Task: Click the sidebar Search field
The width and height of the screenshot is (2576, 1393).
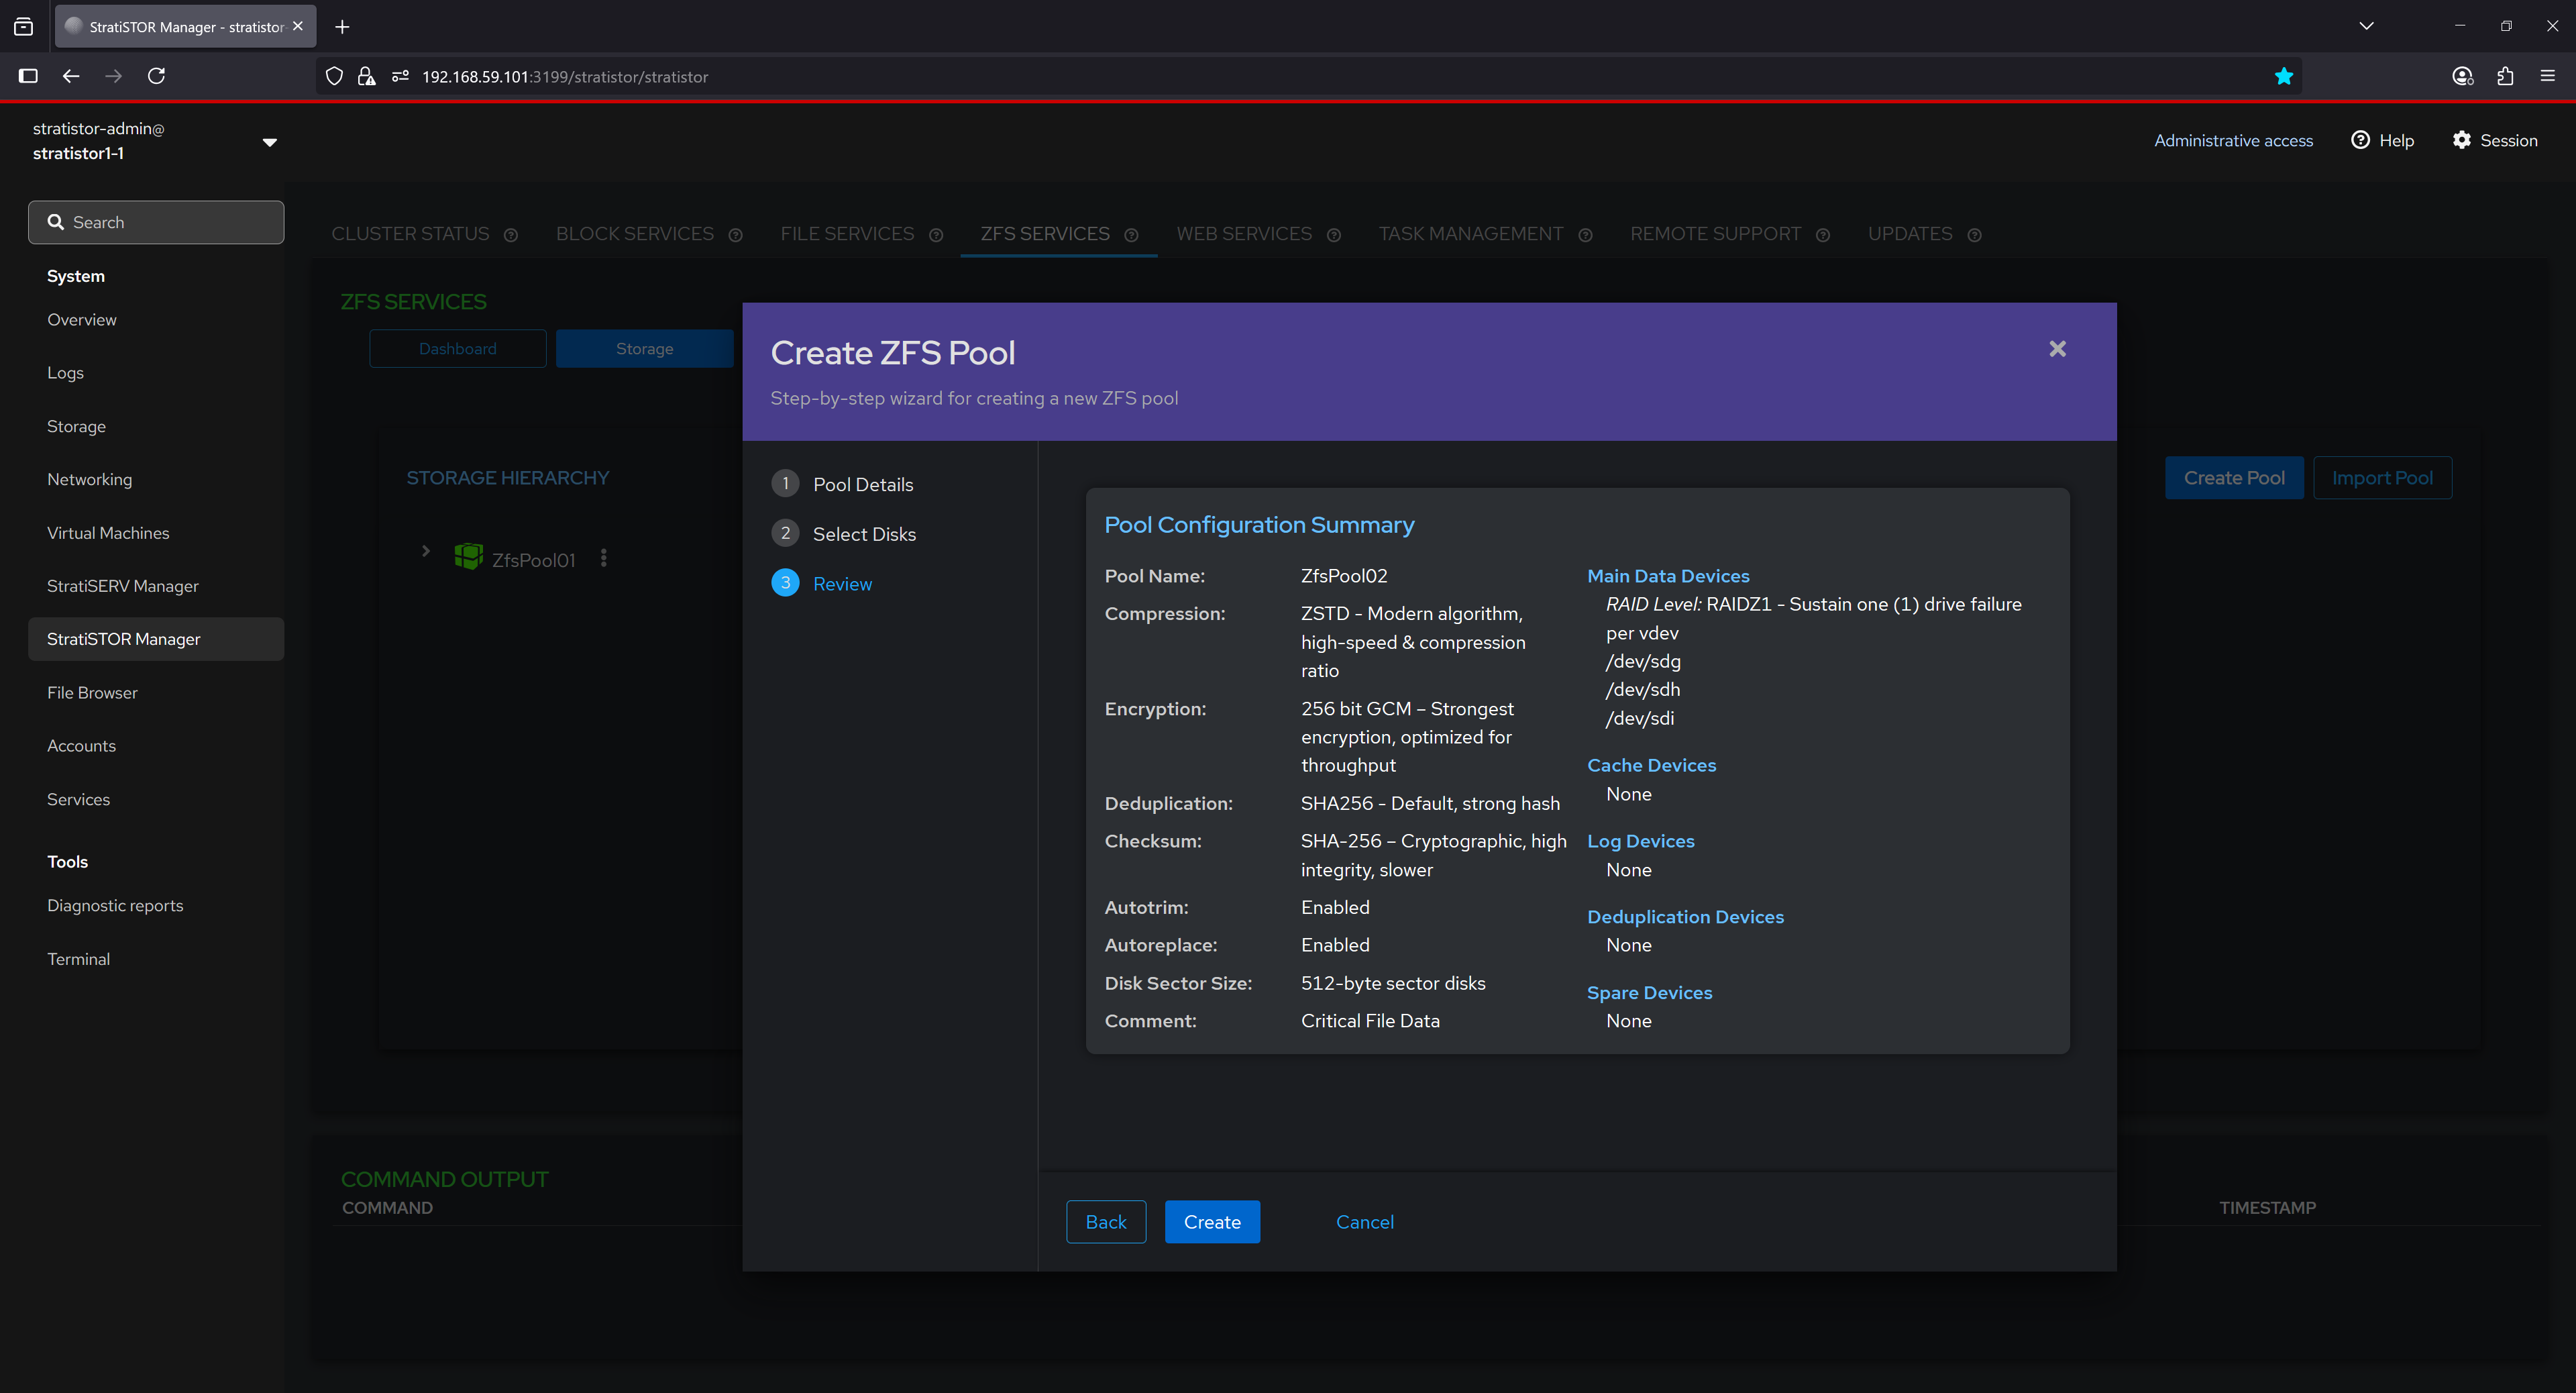Action: pyautogui.click(x=156, y=222)
